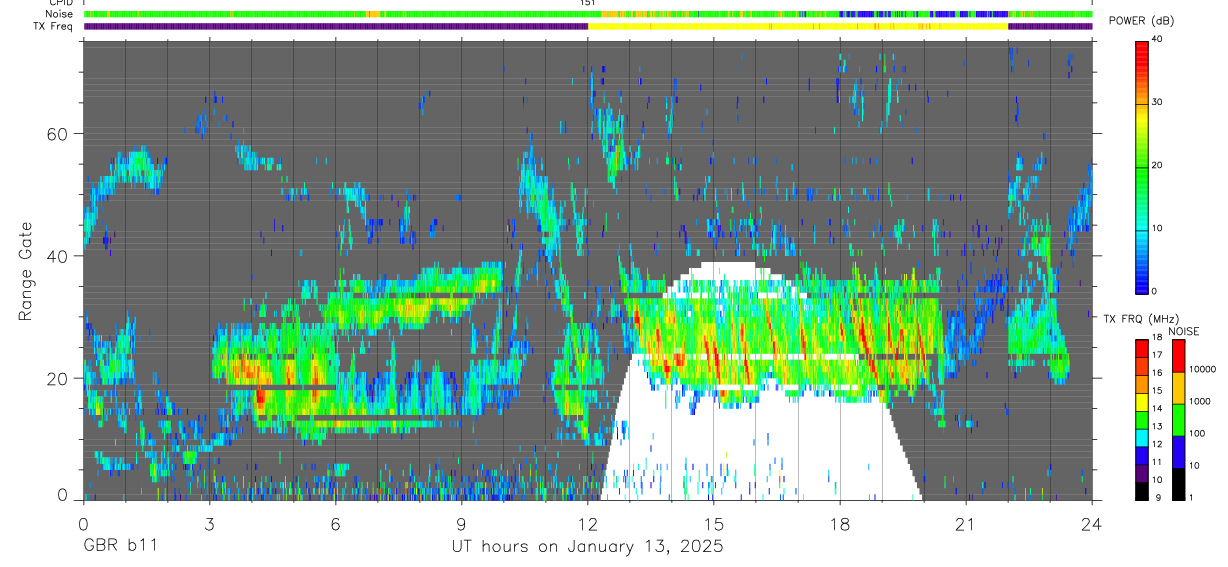This screenshot has height=567, width=1228.
Task: Click the green Noise strip above the plot
Action: click(x=588, y=15)
